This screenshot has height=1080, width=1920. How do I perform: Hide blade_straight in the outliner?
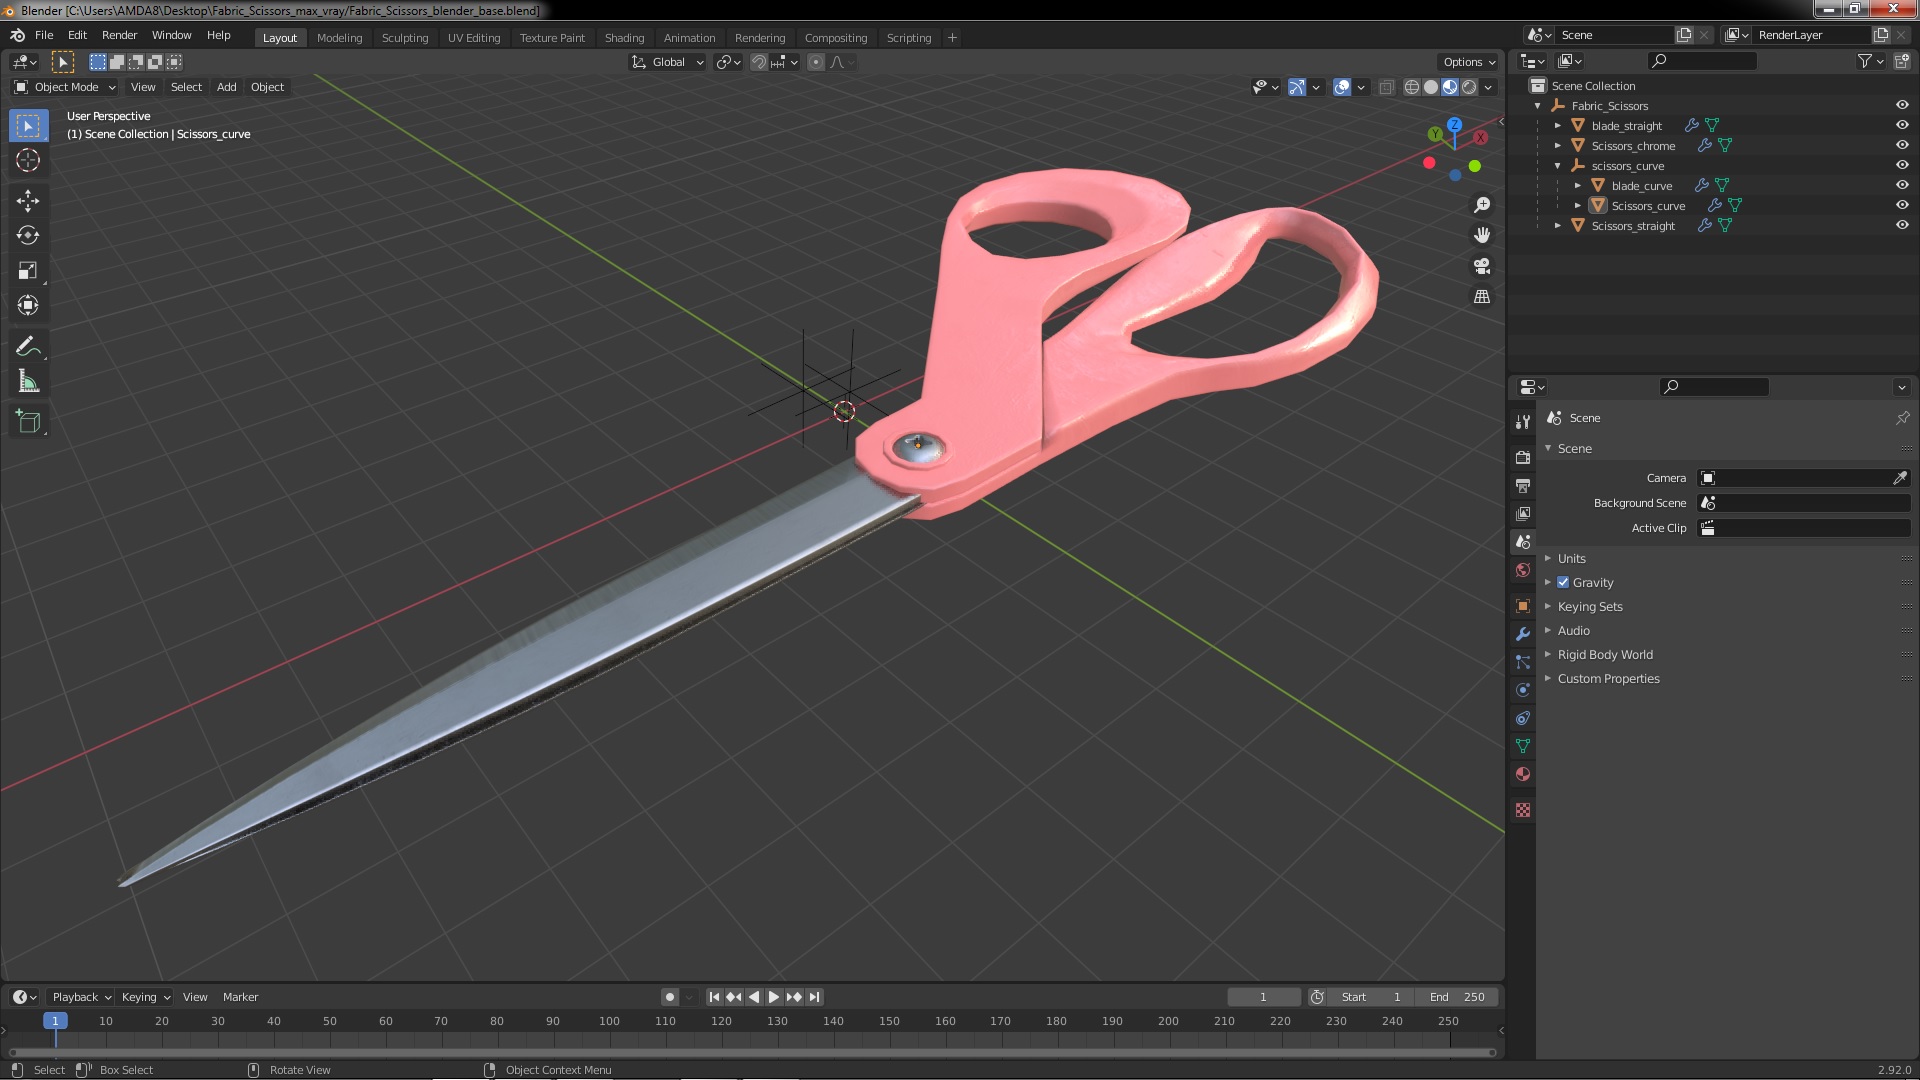(x=1902, y=125)
